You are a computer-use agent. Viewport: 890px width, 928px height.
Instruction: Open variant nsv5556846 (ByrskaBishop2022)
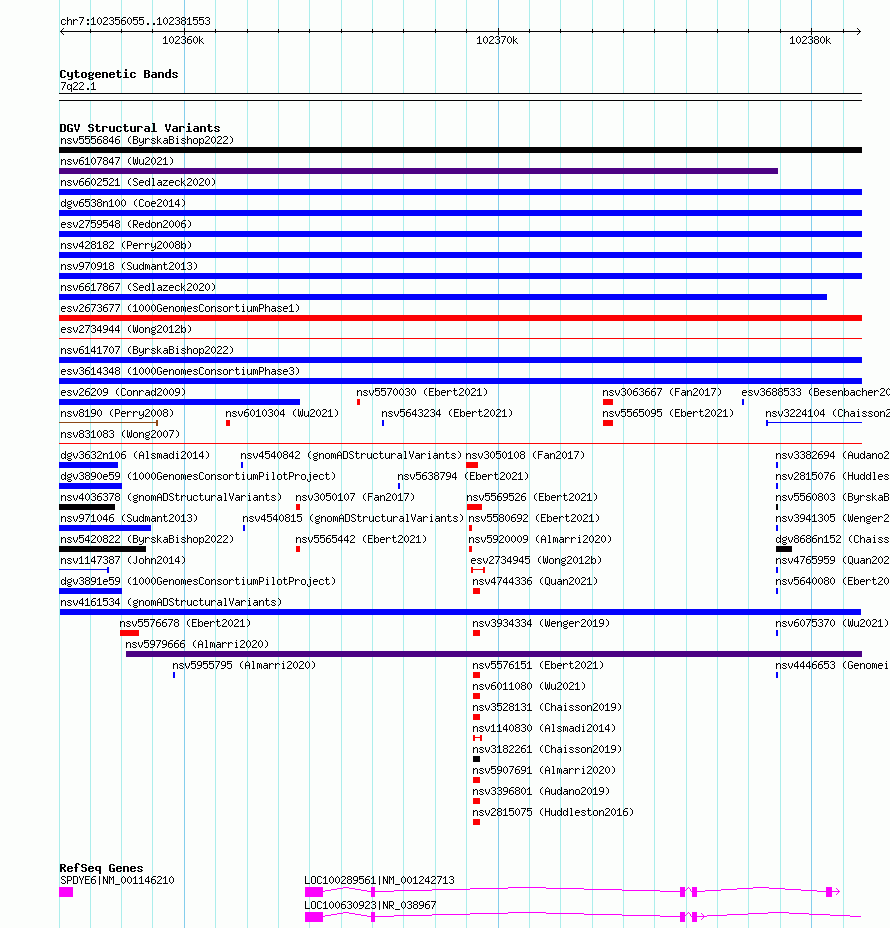click(x=147, y=140)
